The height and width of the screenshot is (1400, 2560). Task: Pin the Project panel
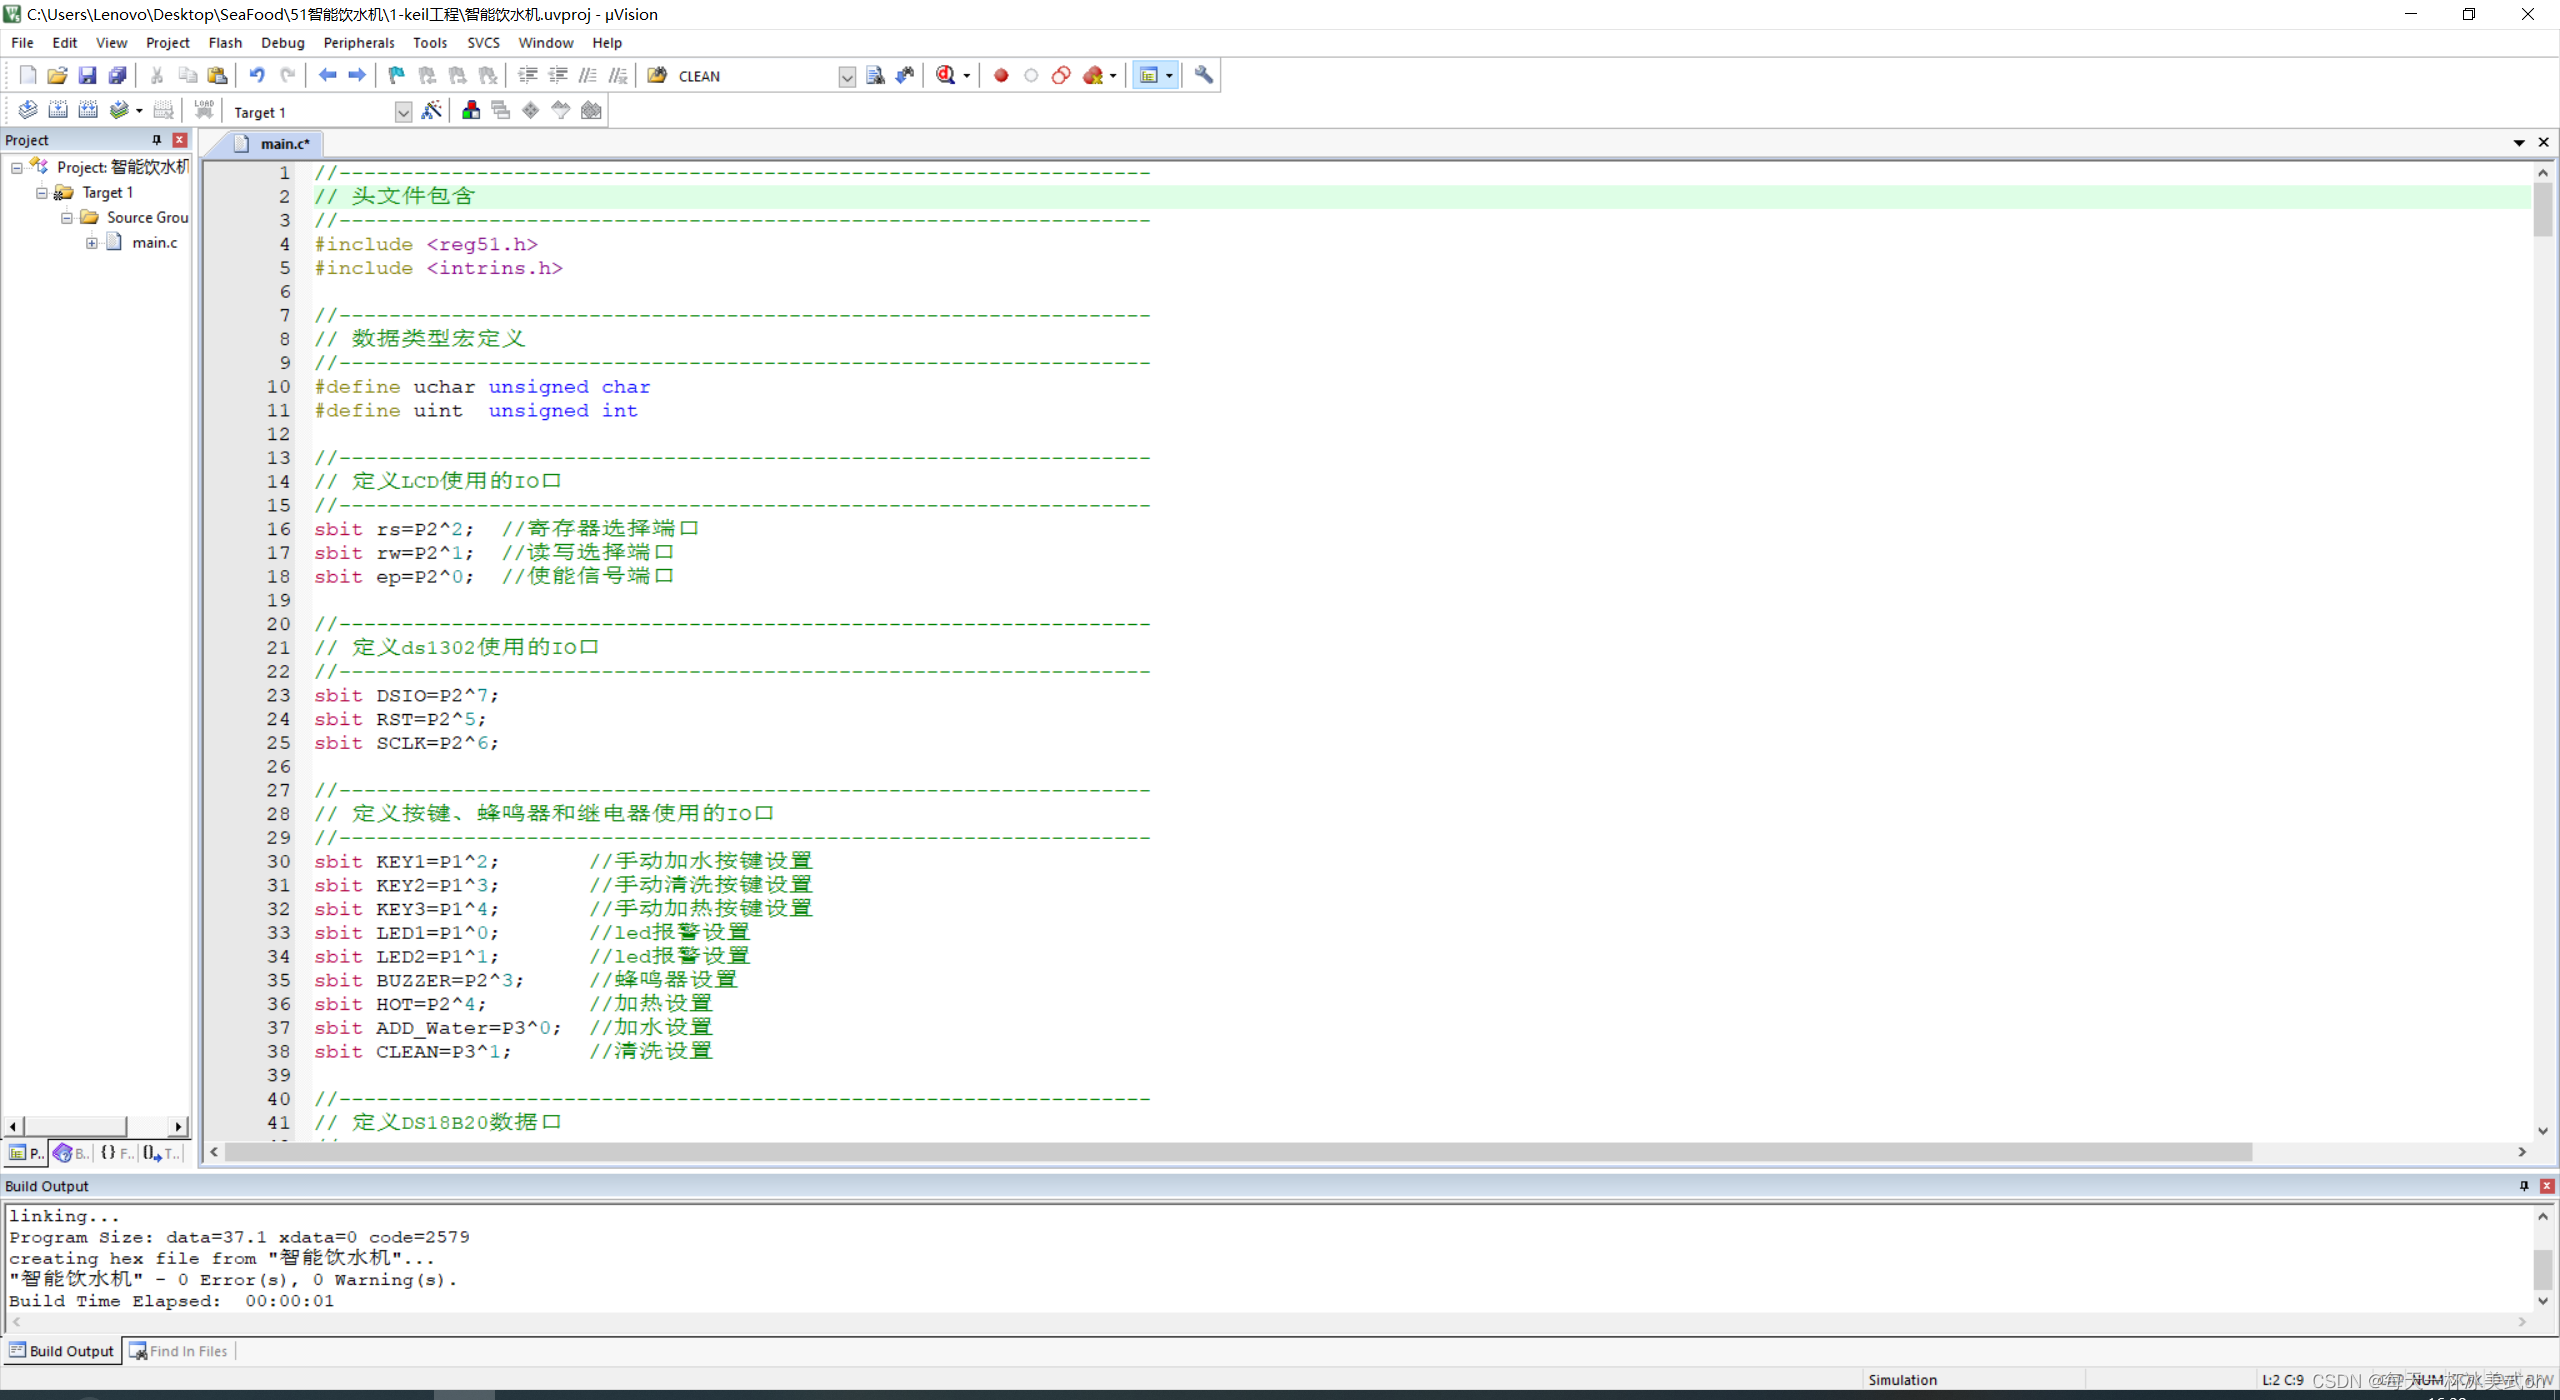(x=157, y=140)
